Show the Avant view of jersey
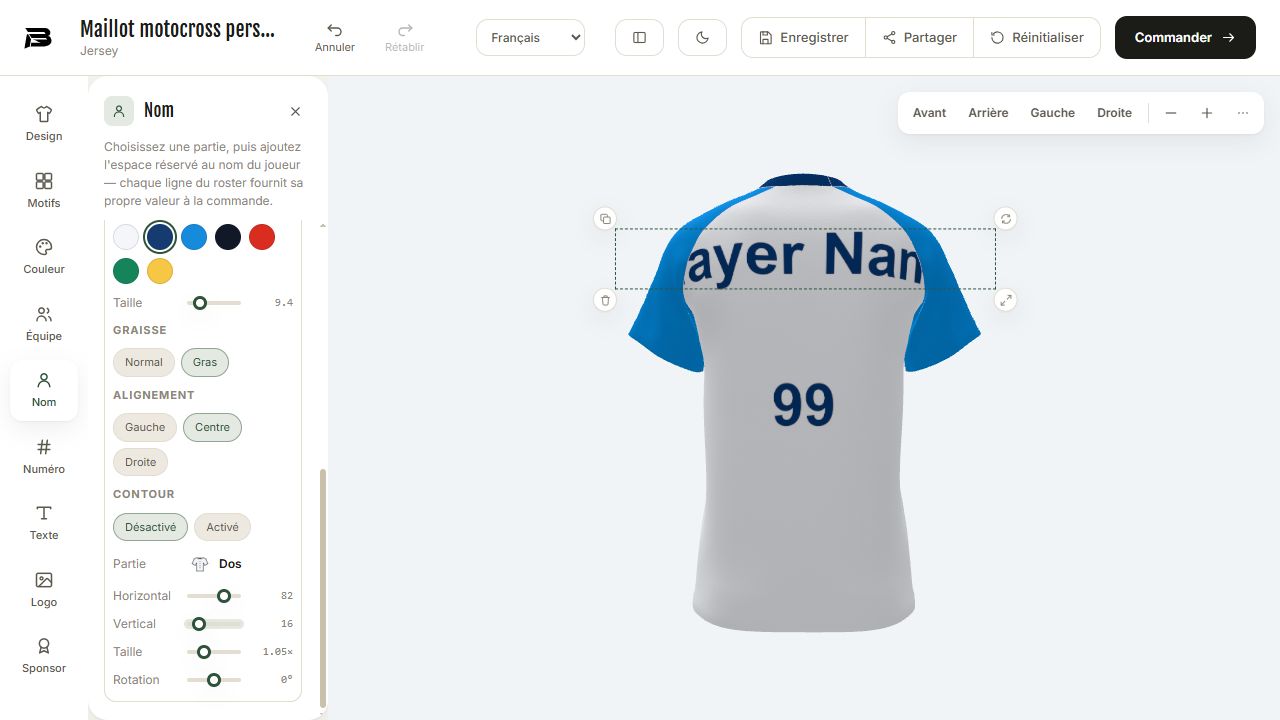The image size is (1280, 720). point(929,113)
